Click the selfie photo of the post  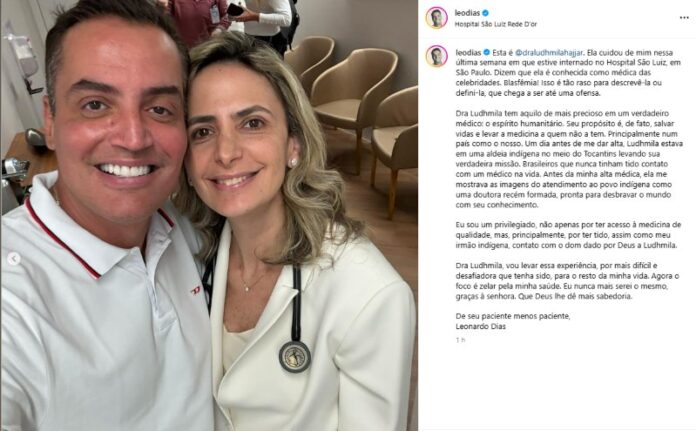pyautogui.click(x=209, y=215)
